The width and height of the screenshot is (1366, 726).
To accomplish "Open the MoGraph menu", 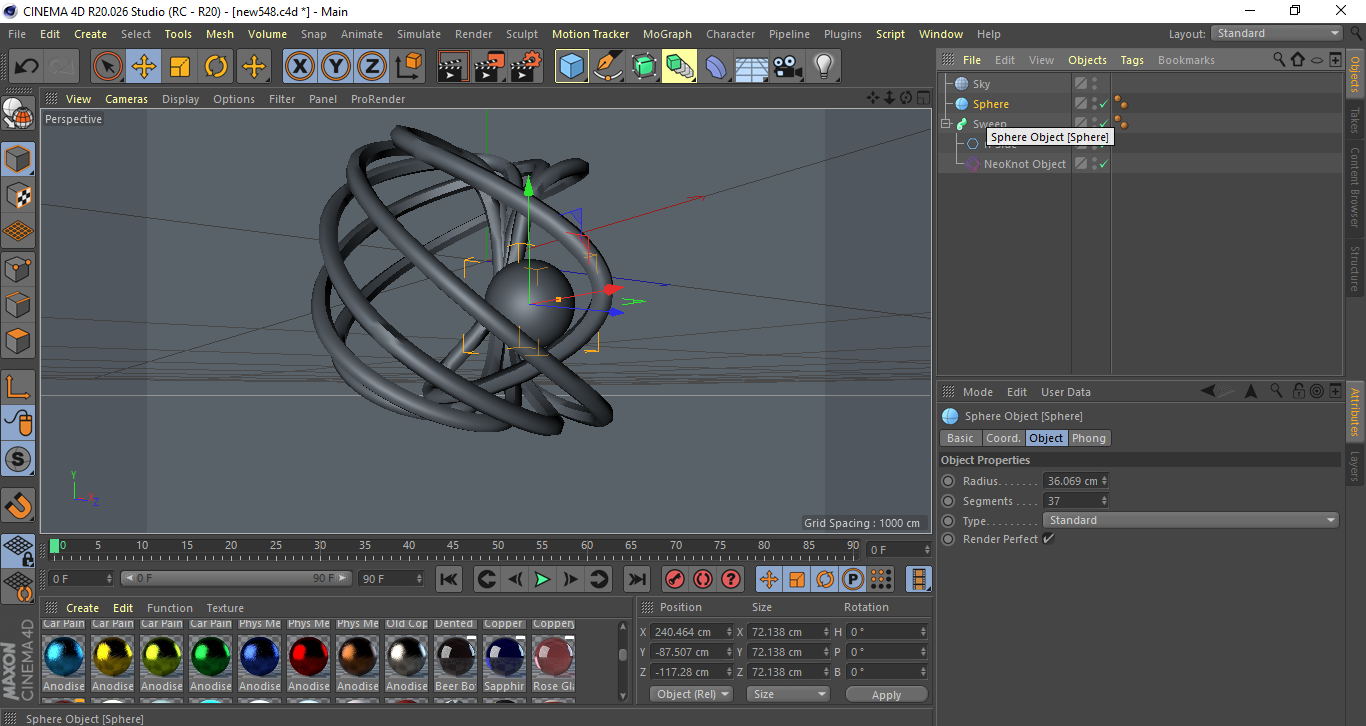I will tap(667, 34).
